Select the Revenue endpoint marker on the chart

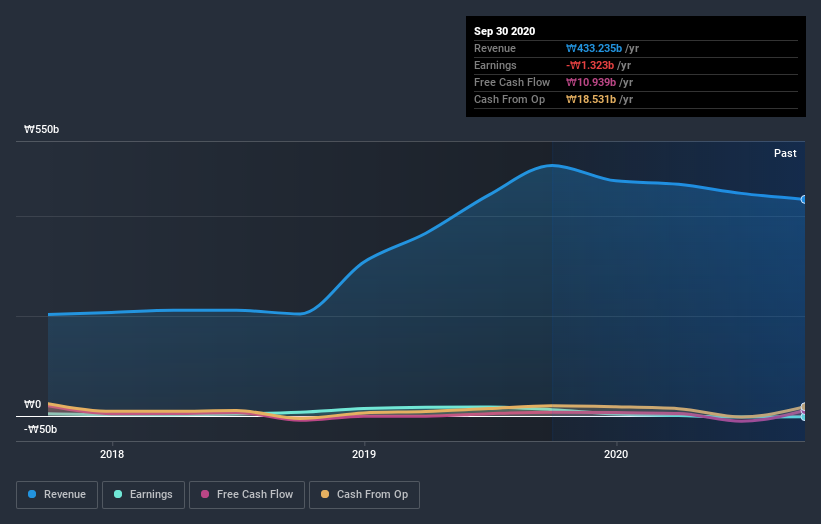click(x=804, y=199)
